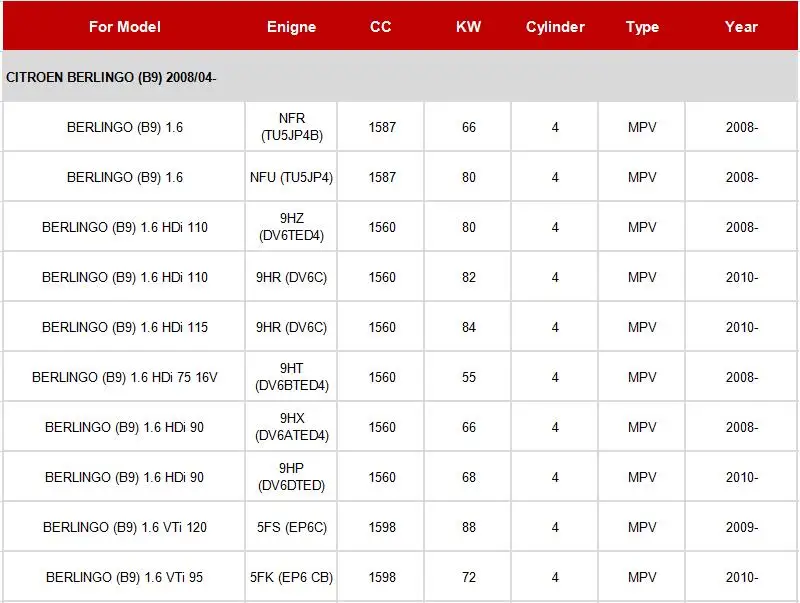Click the '9HP (DV6DTED)' engine cell
Screen dimensions: 800x603
(x=291, y=476)
